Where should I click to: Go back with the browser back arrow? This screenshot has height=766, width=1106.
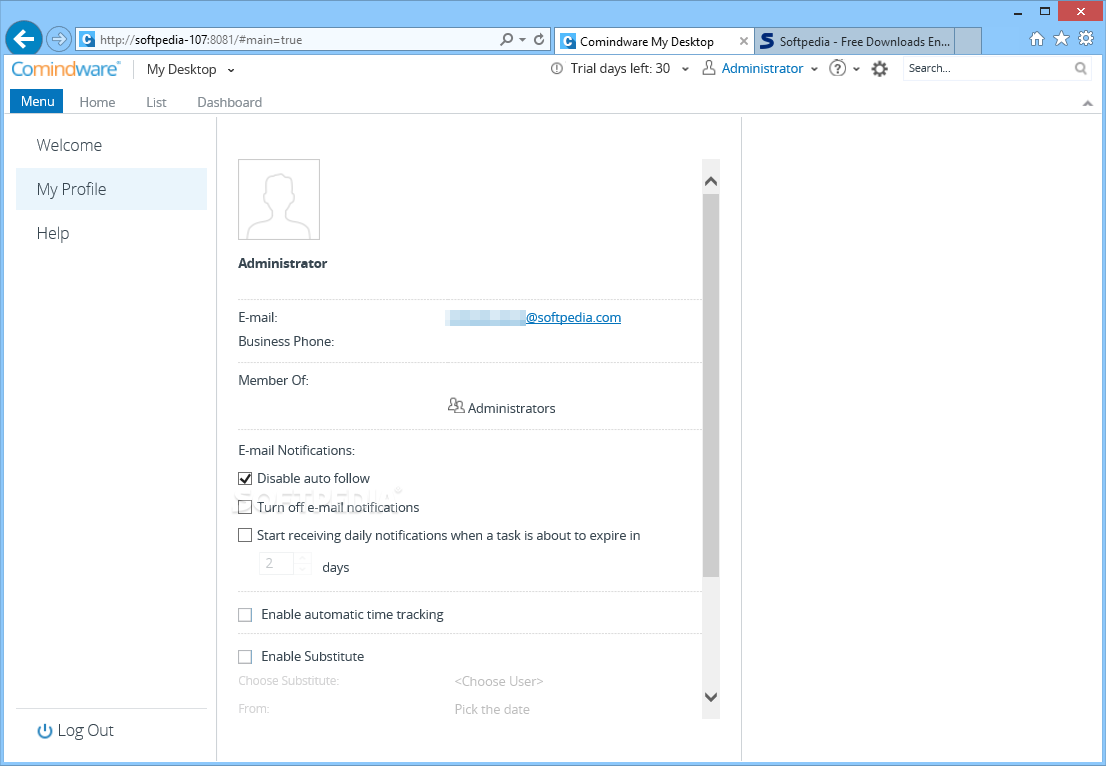(x=24, y=39)
